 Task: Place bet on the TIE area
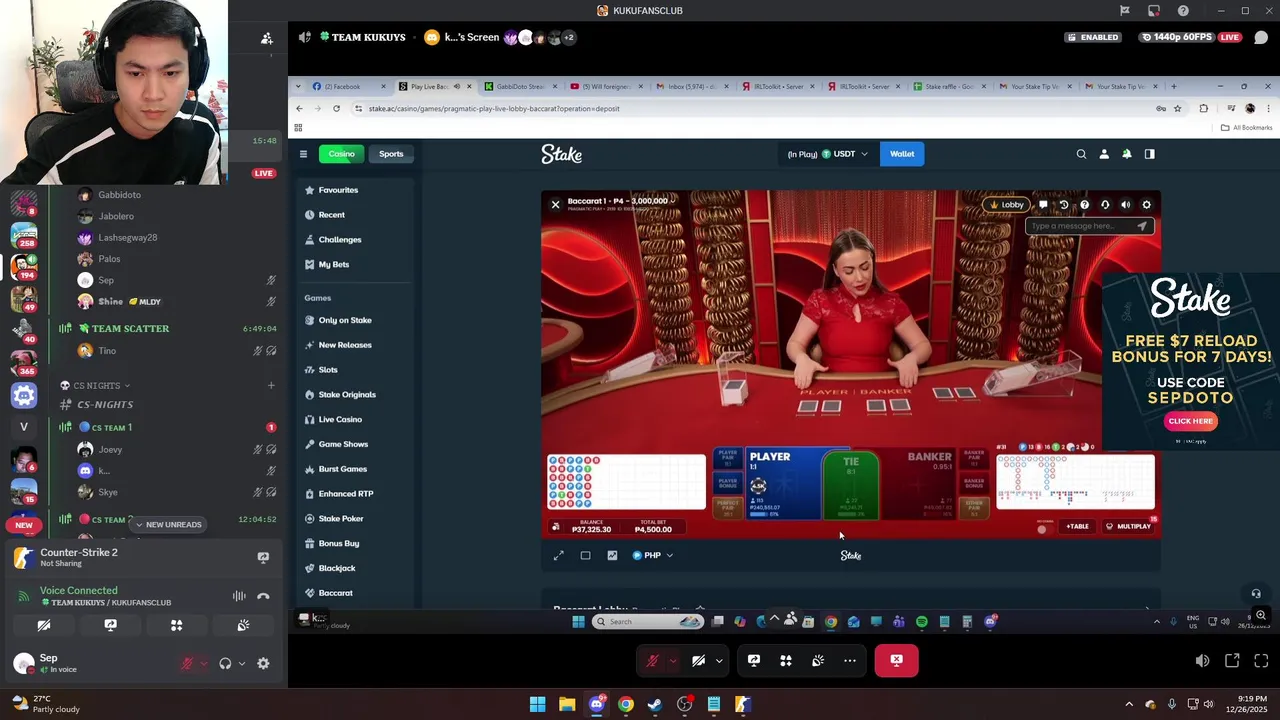point(851,485)
